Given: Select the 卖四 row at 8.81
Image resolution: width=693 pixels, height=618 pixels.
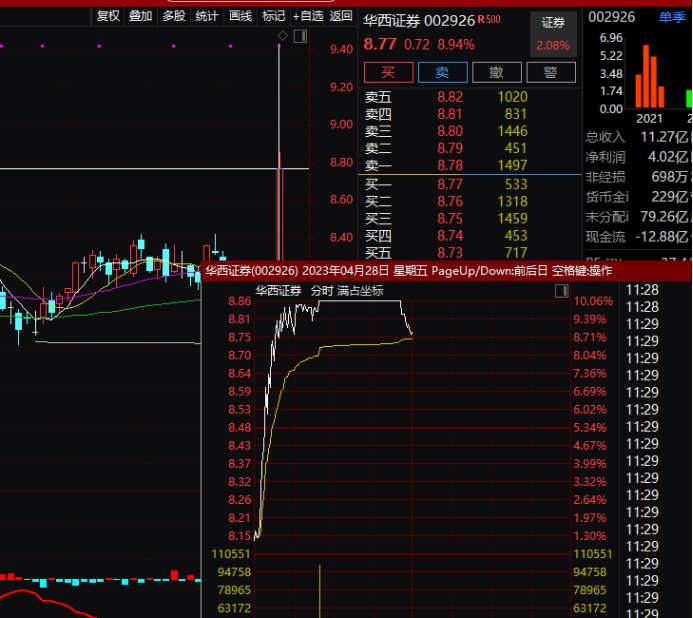Looking at the screenshot, I should coord(446,114).
